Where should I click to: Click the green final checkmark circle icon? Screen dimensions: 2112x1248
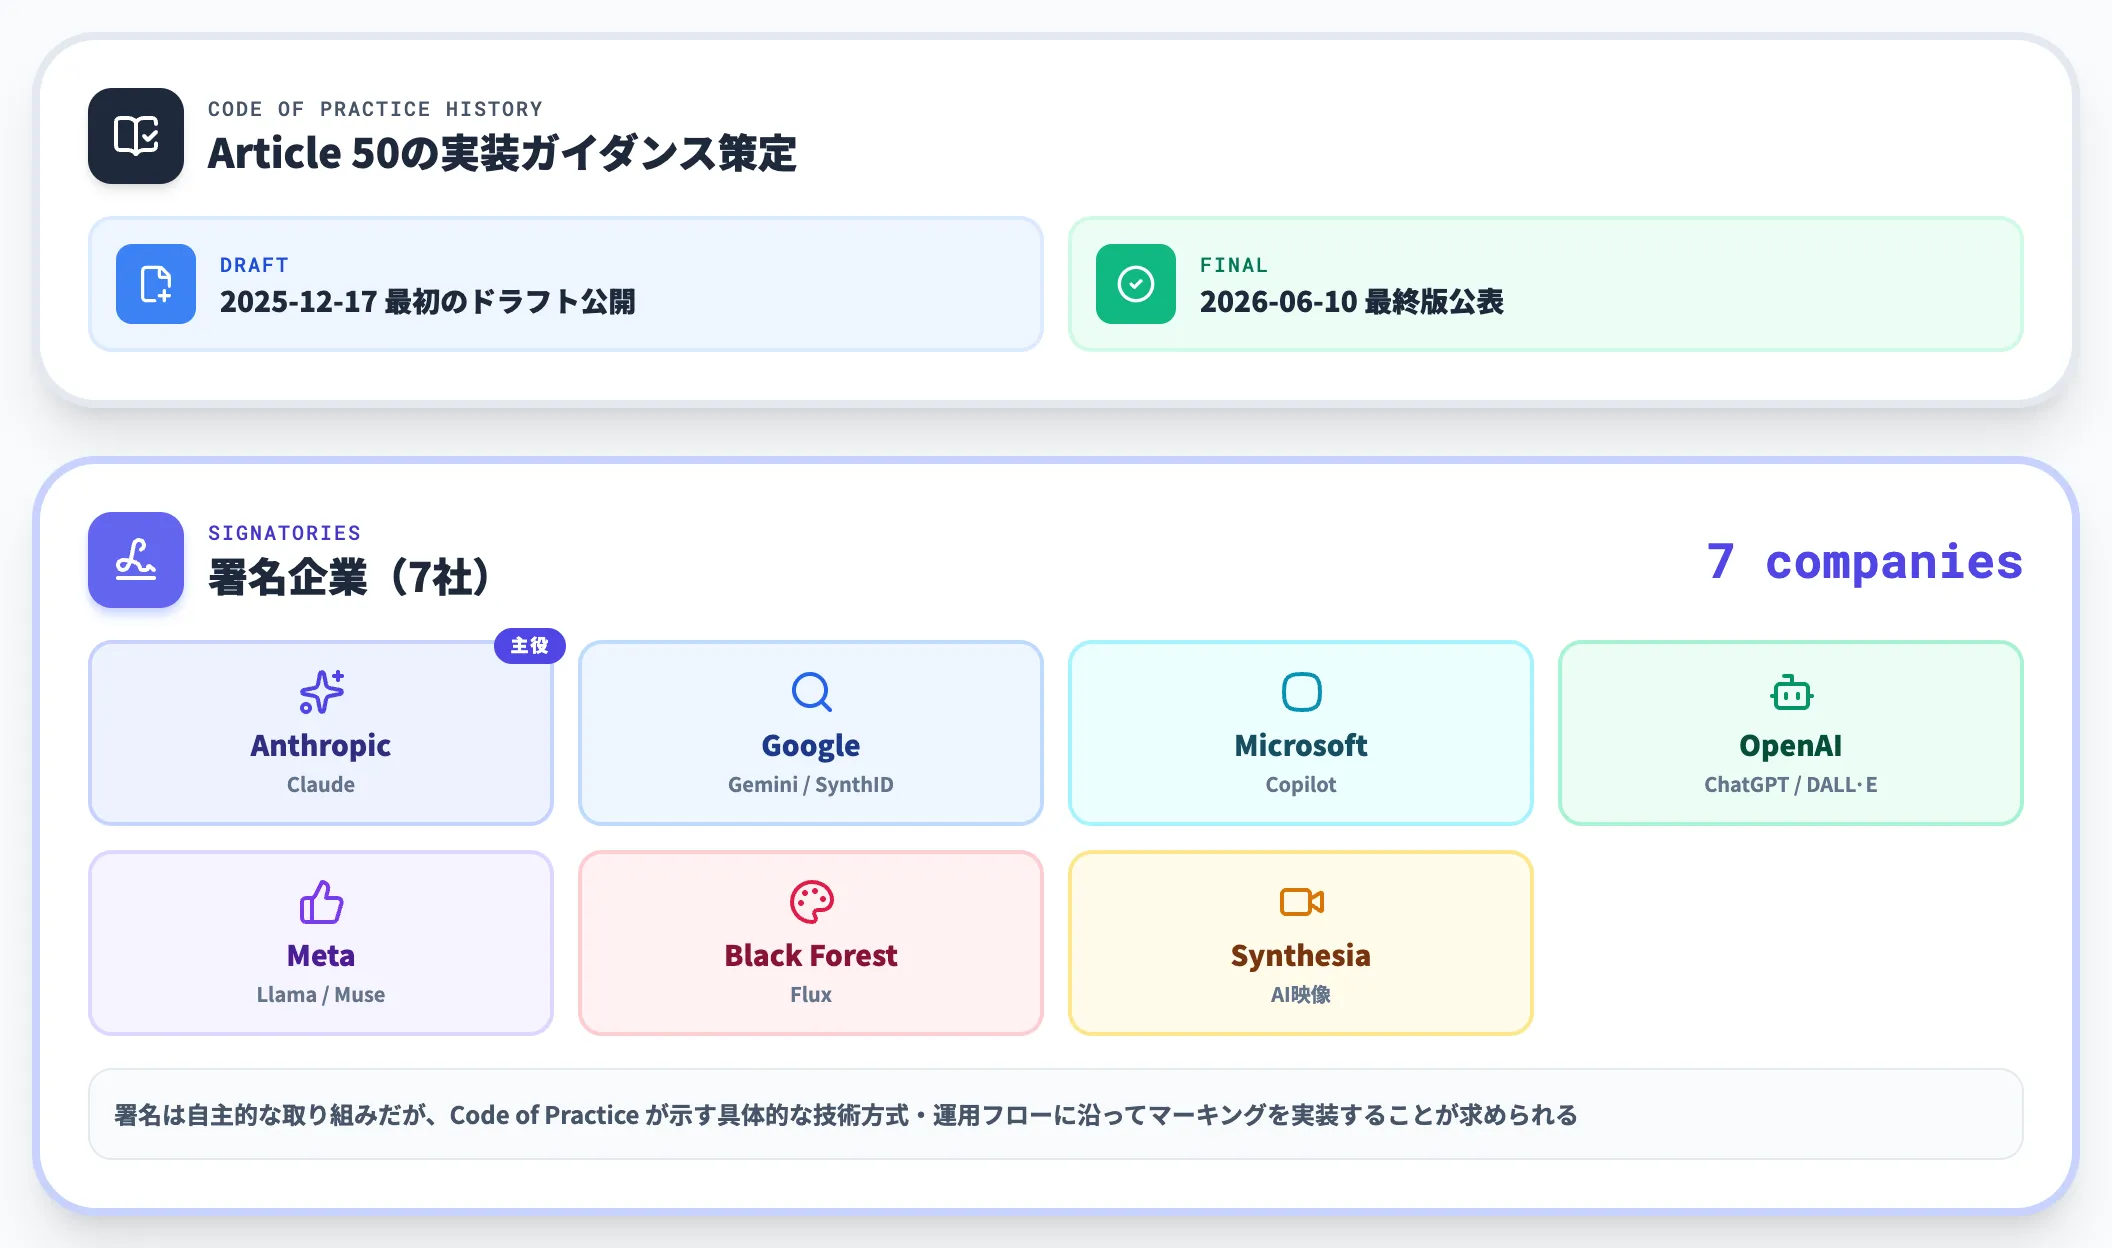(1136, 284)
